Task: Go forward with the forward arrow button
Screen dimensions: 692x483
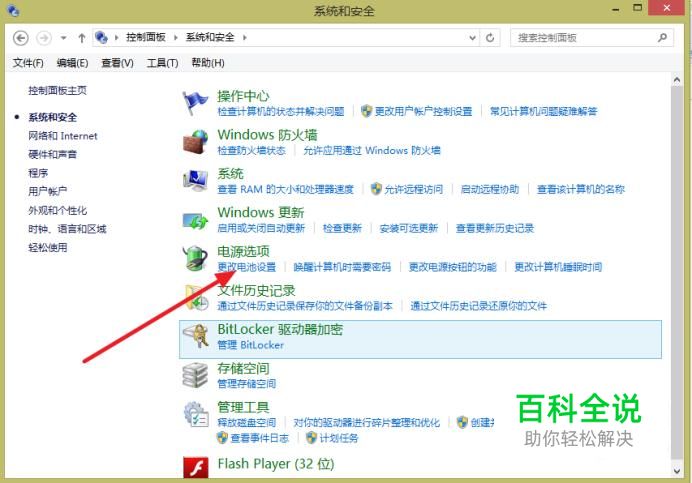Action: coord(44,38)
